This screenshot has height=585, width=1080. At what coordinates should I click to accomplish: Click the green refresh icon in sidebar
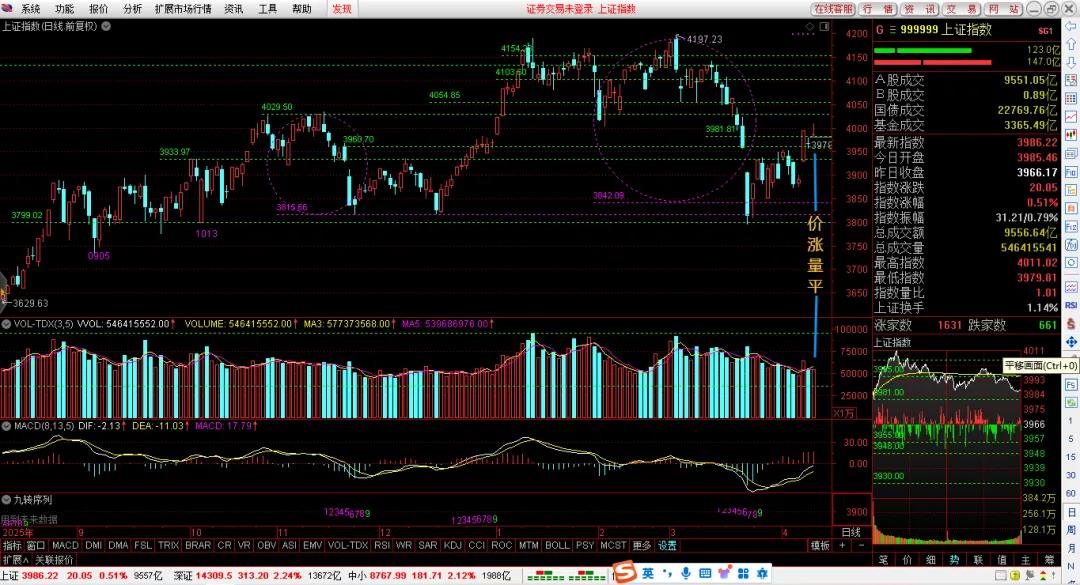pyautogui.click(x=1071, y=403)
